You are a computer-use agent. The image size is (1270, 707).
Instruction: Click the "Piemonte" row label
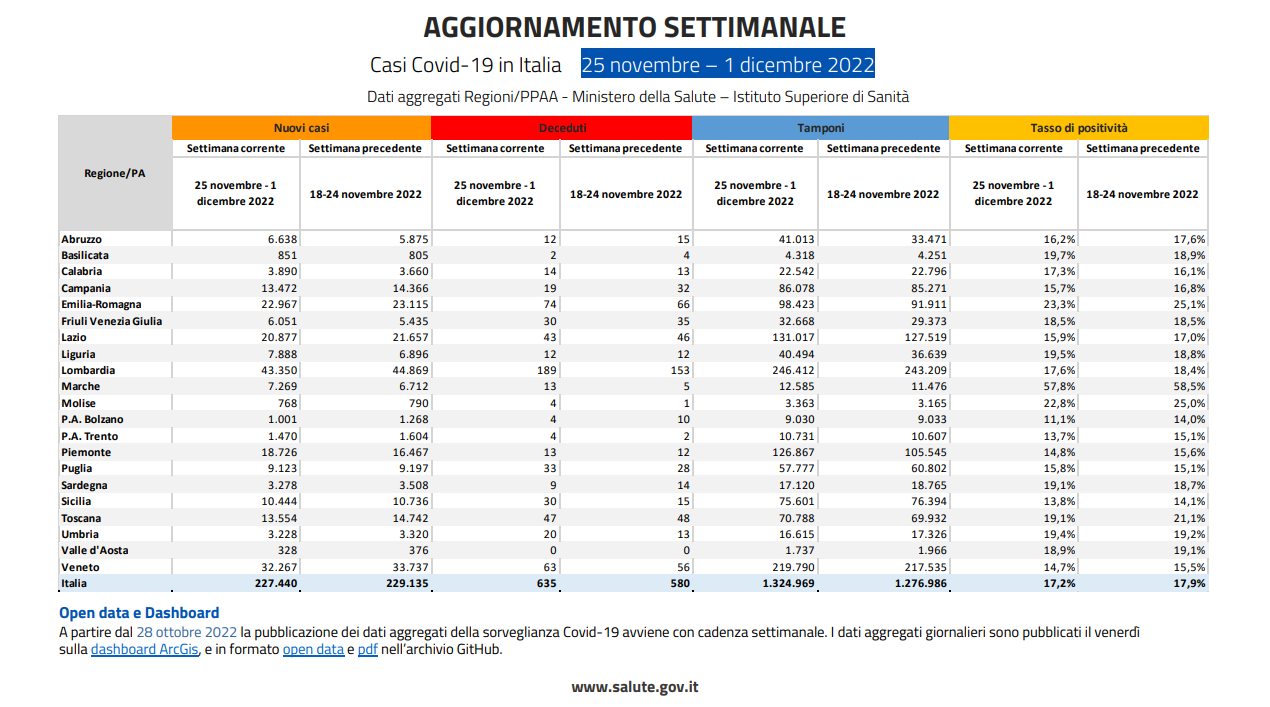(86, 452)
